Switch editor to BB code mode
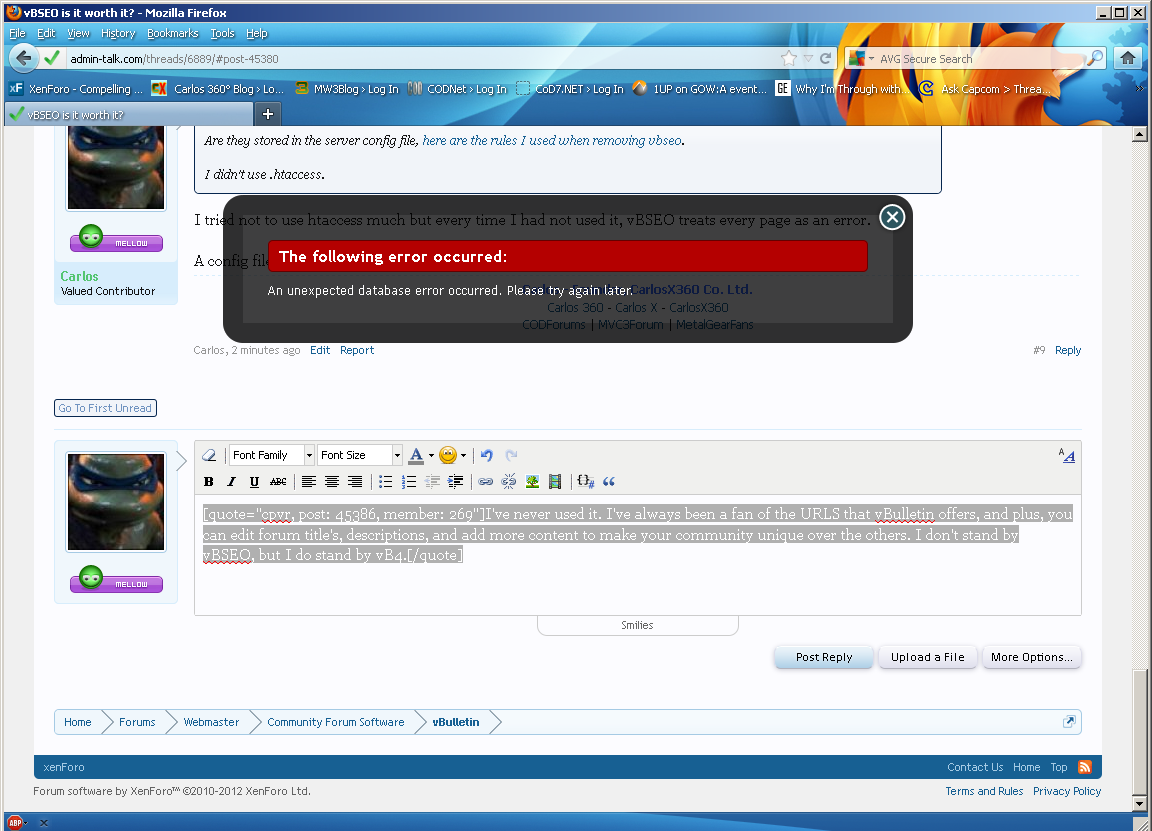 [1067, 456]
